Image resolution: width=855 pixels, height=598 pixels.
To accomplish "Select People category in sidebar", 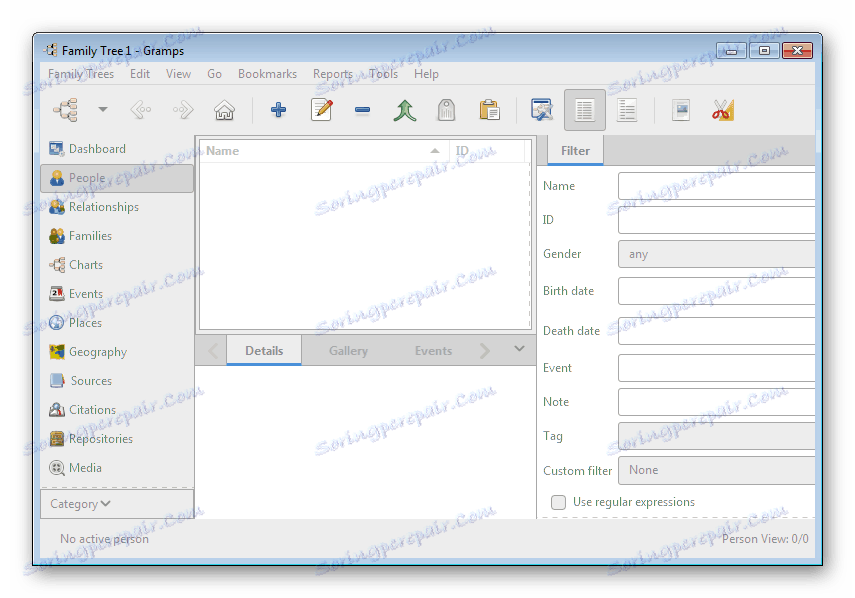I will pyautogui.click(x=117, y=178).
